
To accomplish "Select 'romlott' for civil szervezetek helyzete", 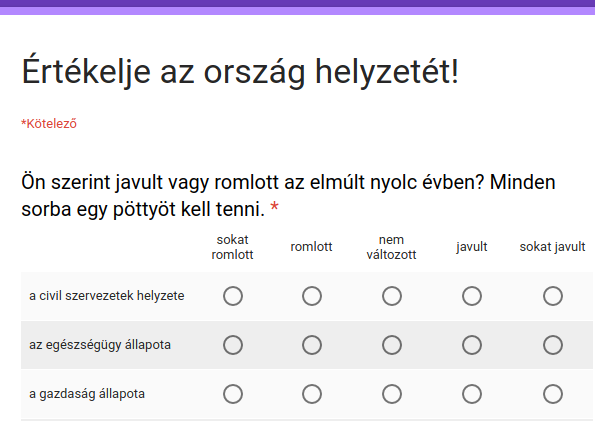I will point(312,296).
